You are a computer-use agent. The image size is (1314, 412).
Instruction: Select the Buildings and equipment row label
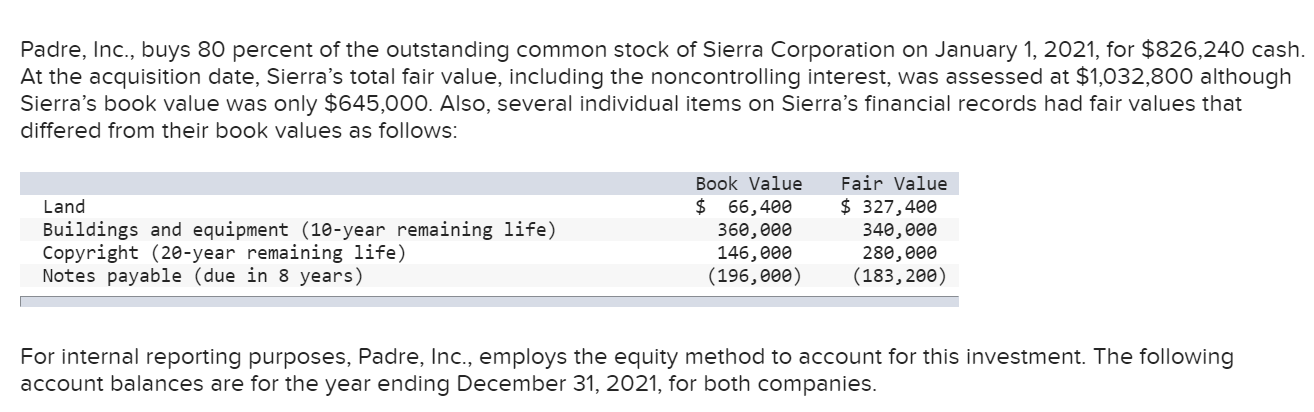pos(299,230)
